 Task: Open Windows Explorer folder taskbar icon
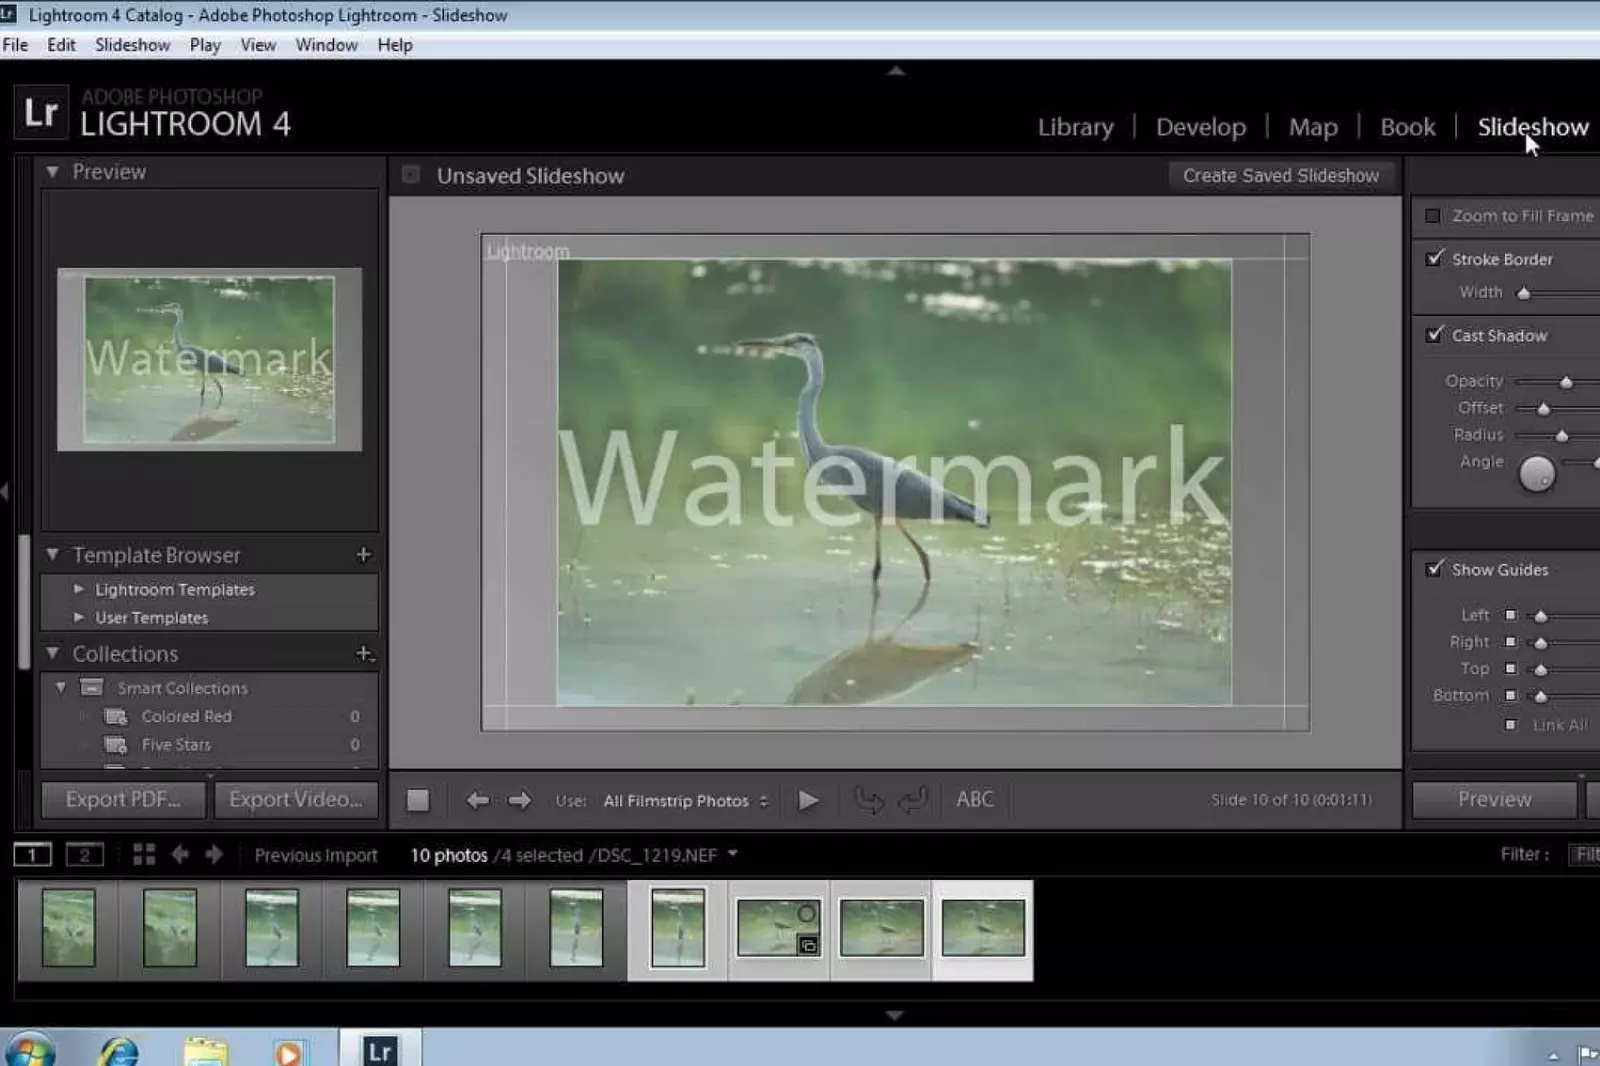point(206,1050)
